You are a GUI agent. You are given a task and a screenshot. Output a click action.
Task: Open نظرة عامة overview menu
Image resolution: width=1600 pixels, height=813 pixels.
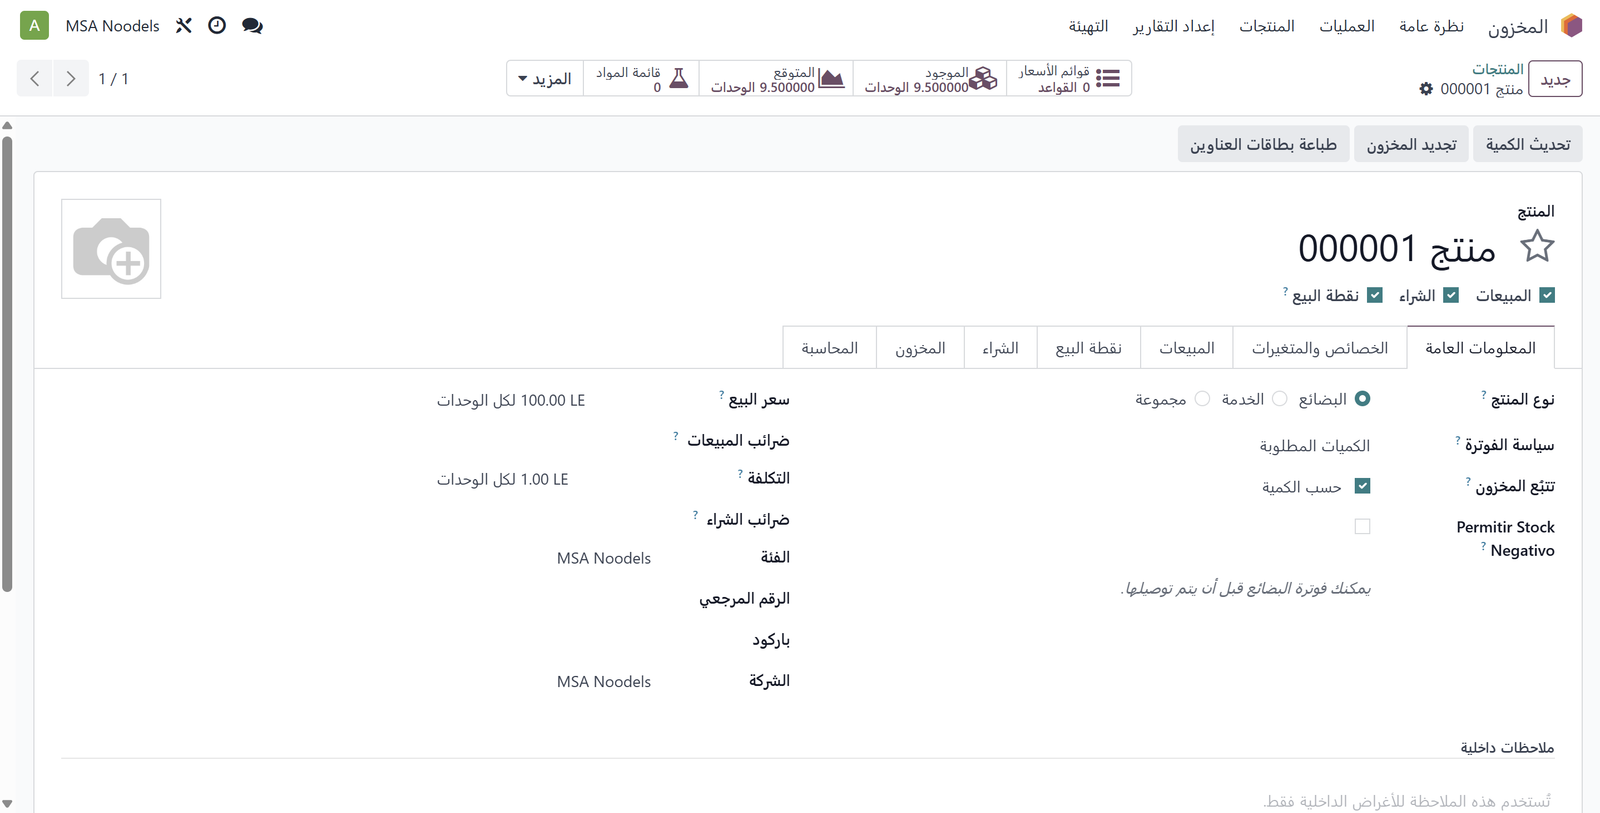(x=1431, y=26)
